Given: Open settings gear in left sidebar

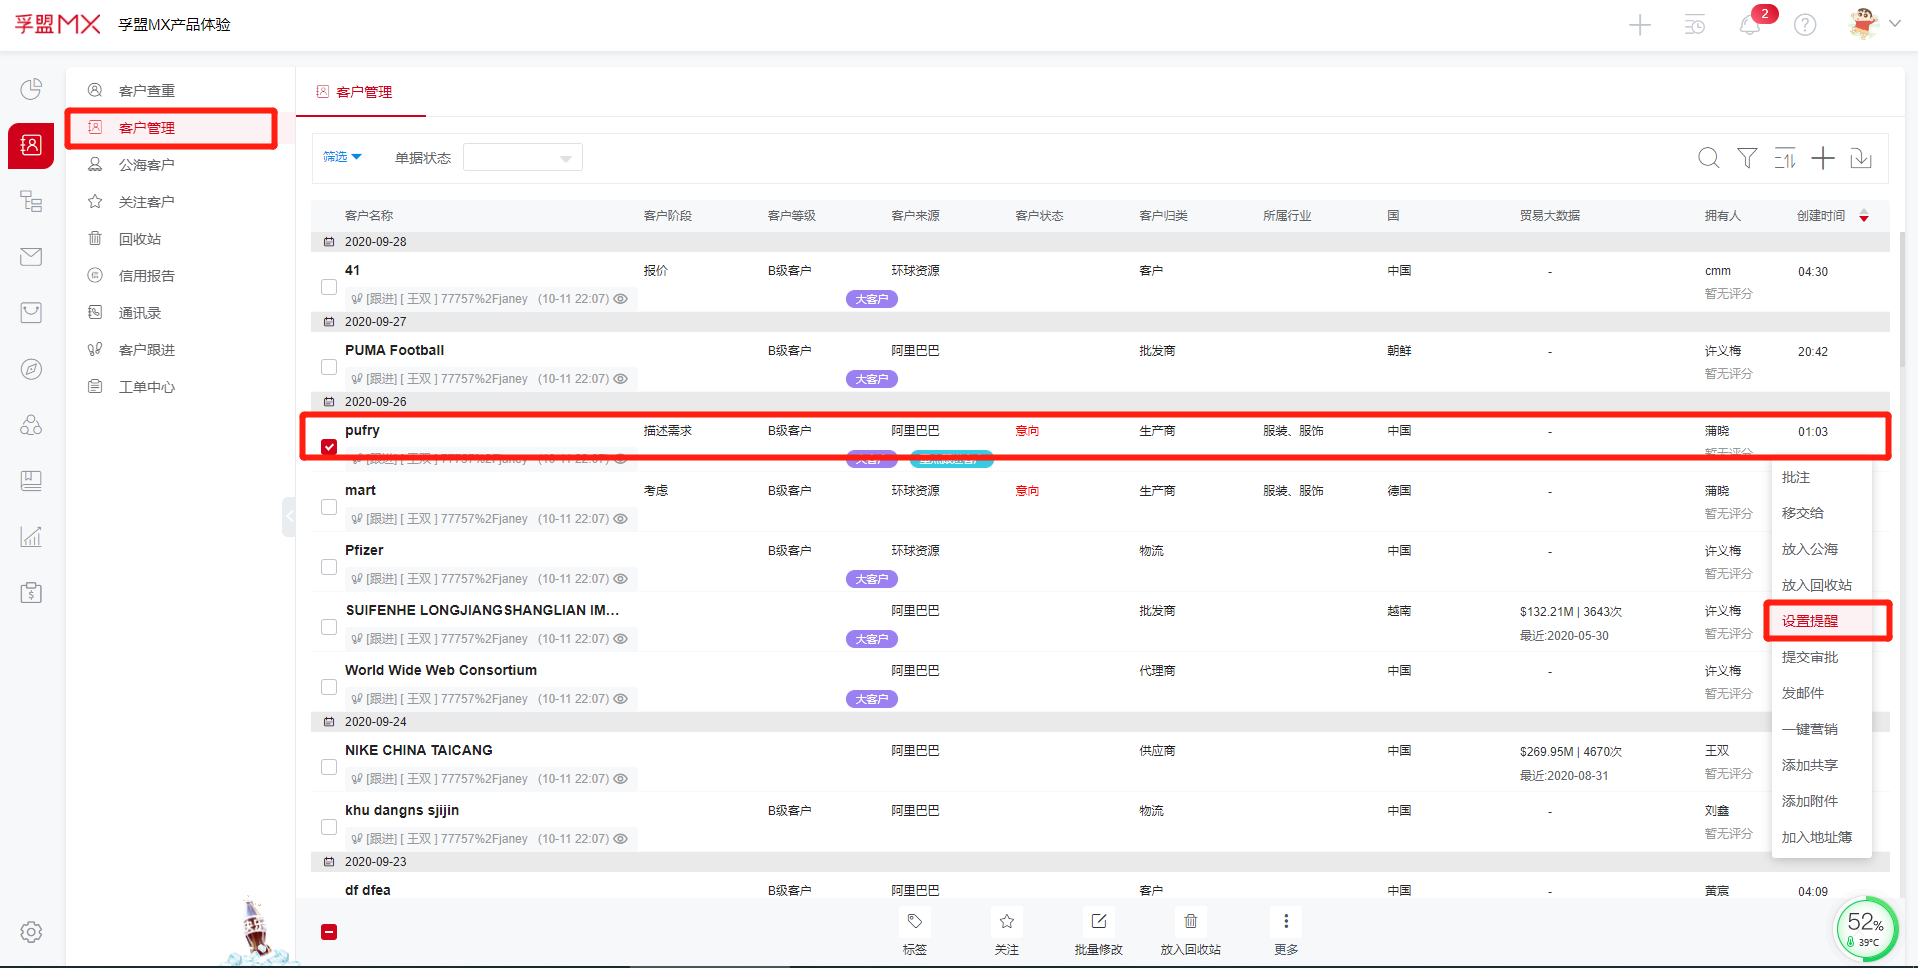Looking at the screenshot, I should coord(31,932).
